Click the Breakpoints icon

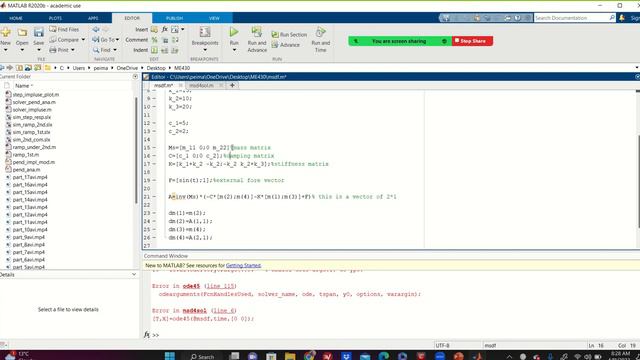pyautogui.click(x=205, y=32)
